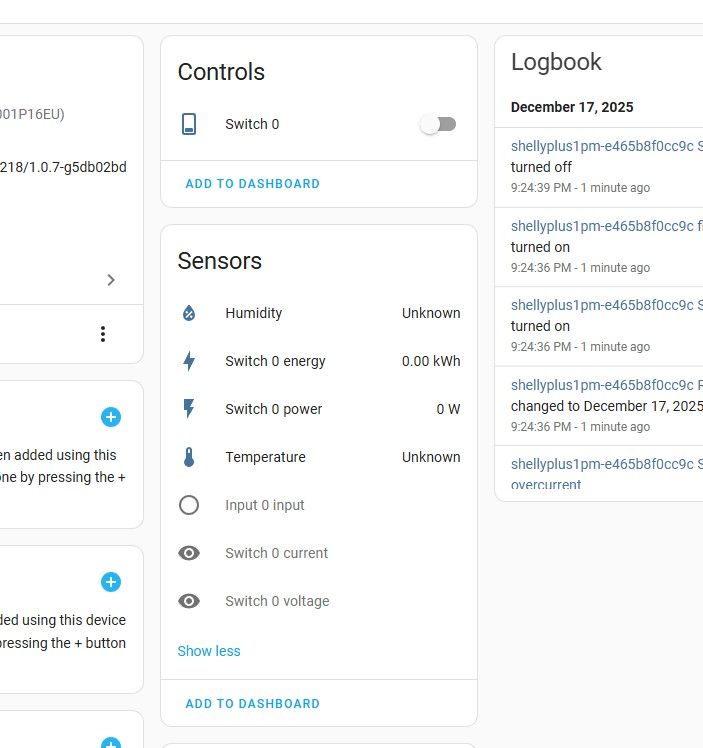Click the Switch 0 device icon in Controls
This screenshot has width=703, height=748.
[189, 124]
